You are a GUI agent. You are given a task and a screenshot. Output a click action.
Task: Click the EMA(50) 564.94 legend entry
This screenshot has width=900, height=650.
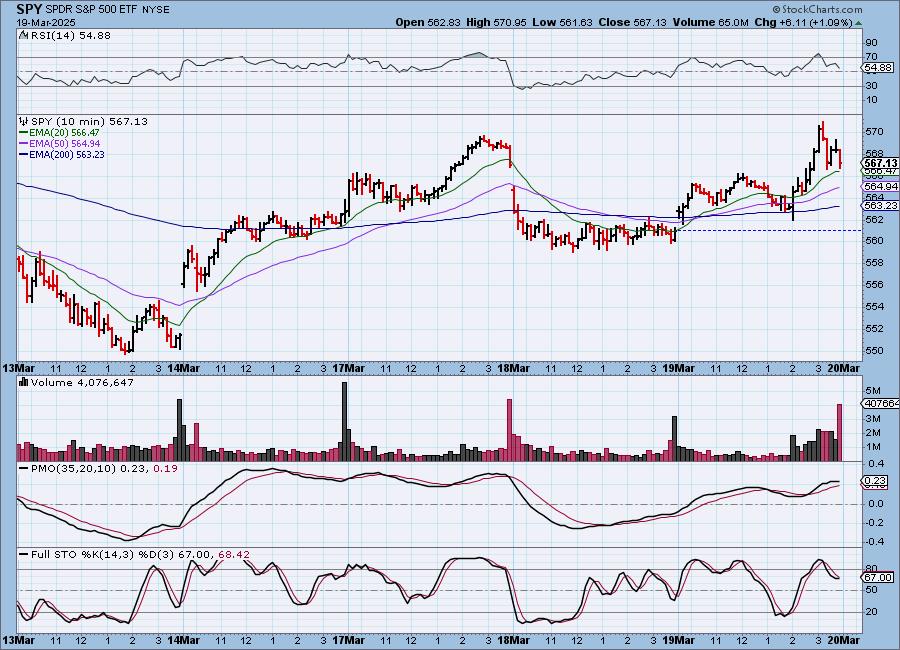pyautogui.click(x=60, y=144)
